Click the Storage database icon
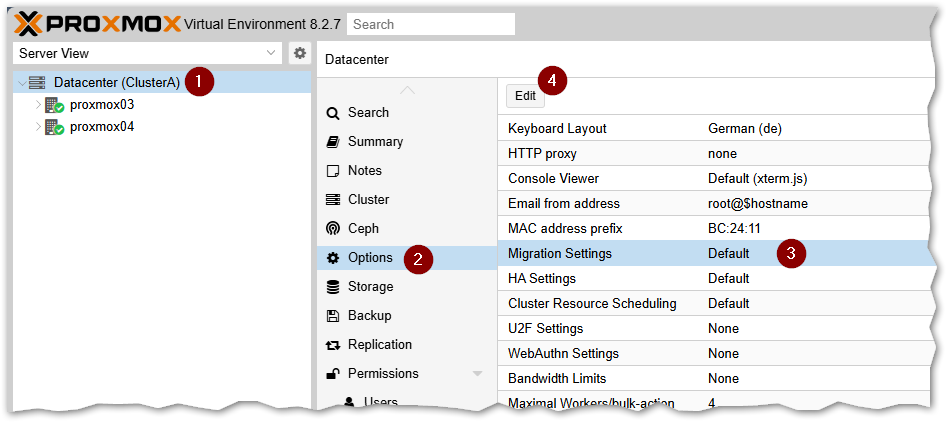The image size is (949, 423). [333, 287]
